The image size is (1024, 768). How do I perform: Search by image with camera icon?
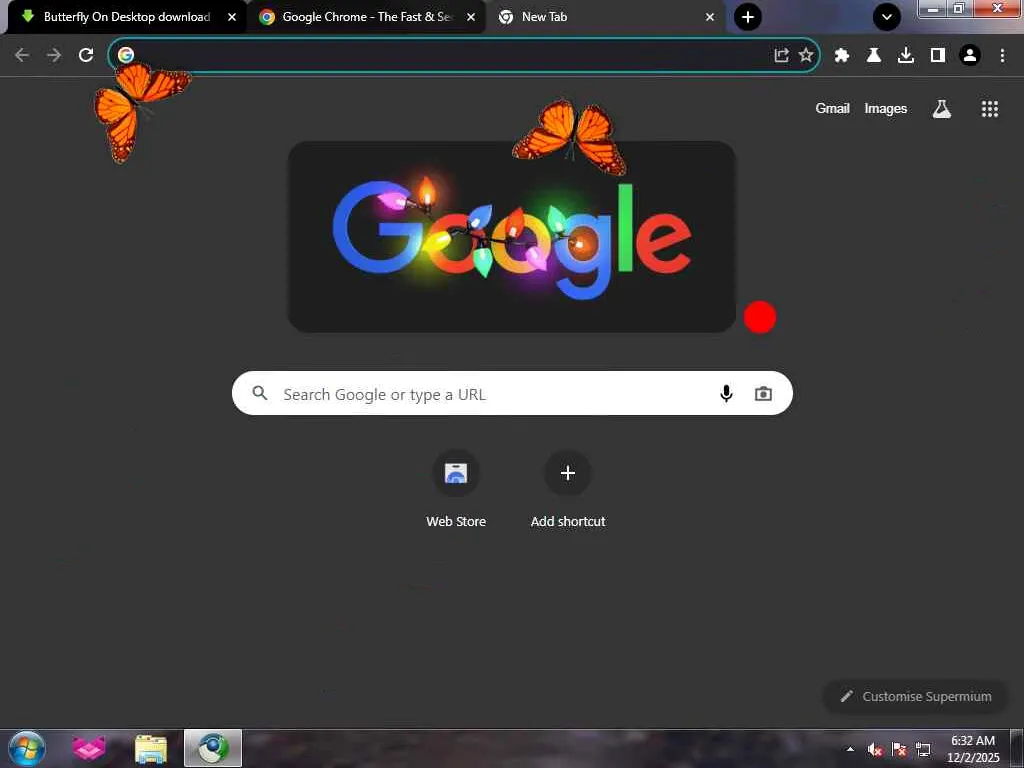(x=763, y=394)
